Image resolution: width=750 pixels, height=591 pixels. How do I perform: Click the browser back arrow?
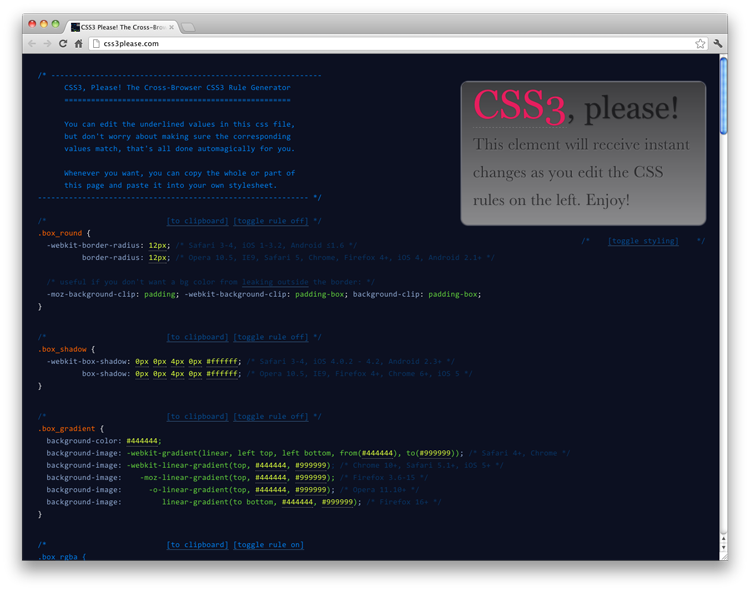click(x=32, y=44)
